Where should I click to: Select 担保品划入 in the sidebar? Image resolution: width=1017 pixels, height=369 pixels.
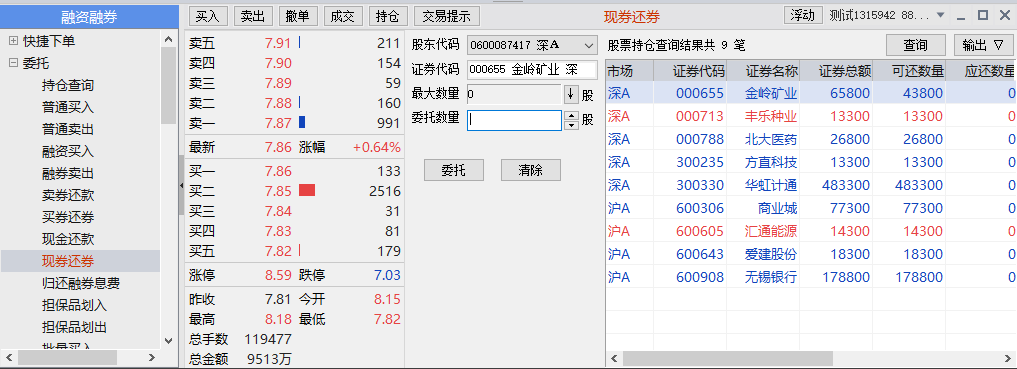(75, 305)
